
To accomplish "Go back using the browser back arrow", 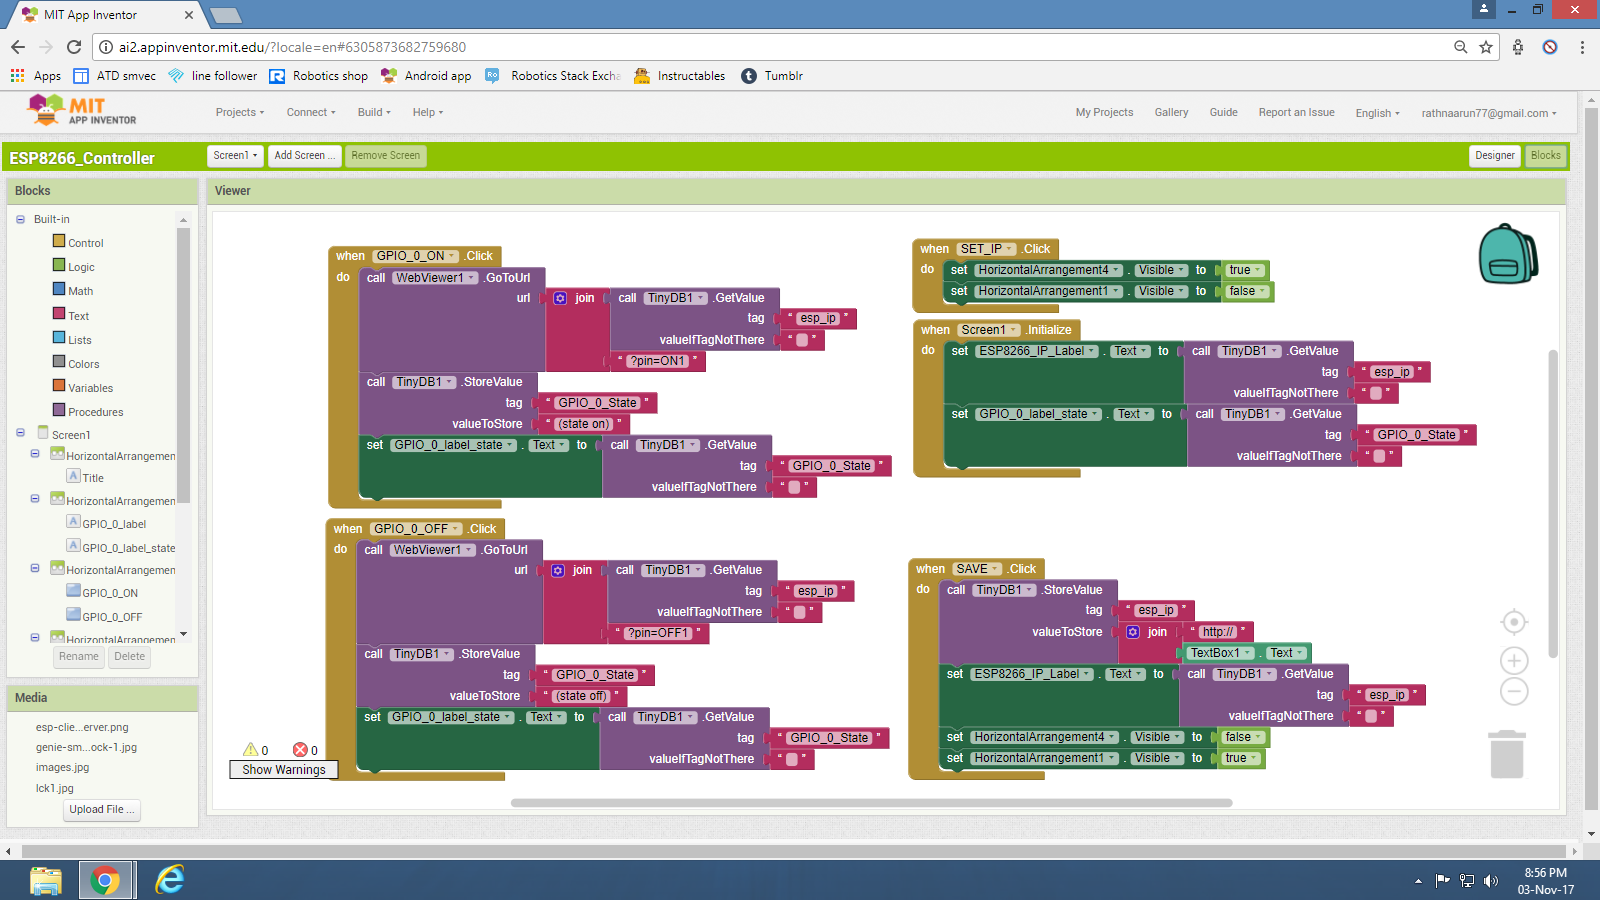I will tap(18, 47).
